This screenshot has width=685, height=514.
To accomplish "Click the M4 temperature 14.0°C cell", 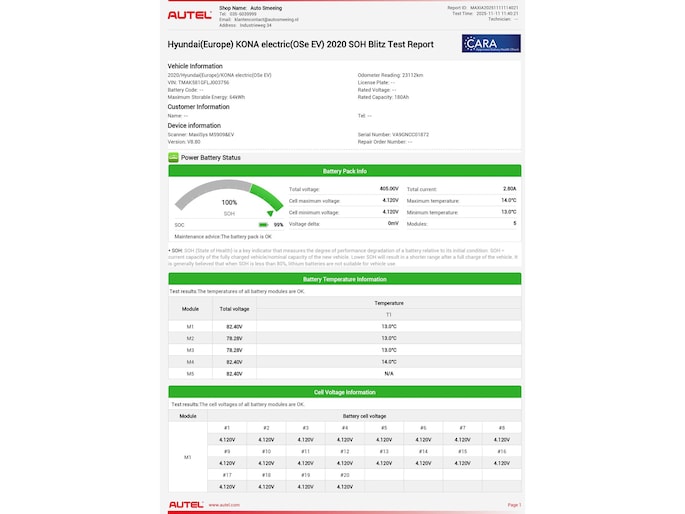I will (x=388, y=361).
